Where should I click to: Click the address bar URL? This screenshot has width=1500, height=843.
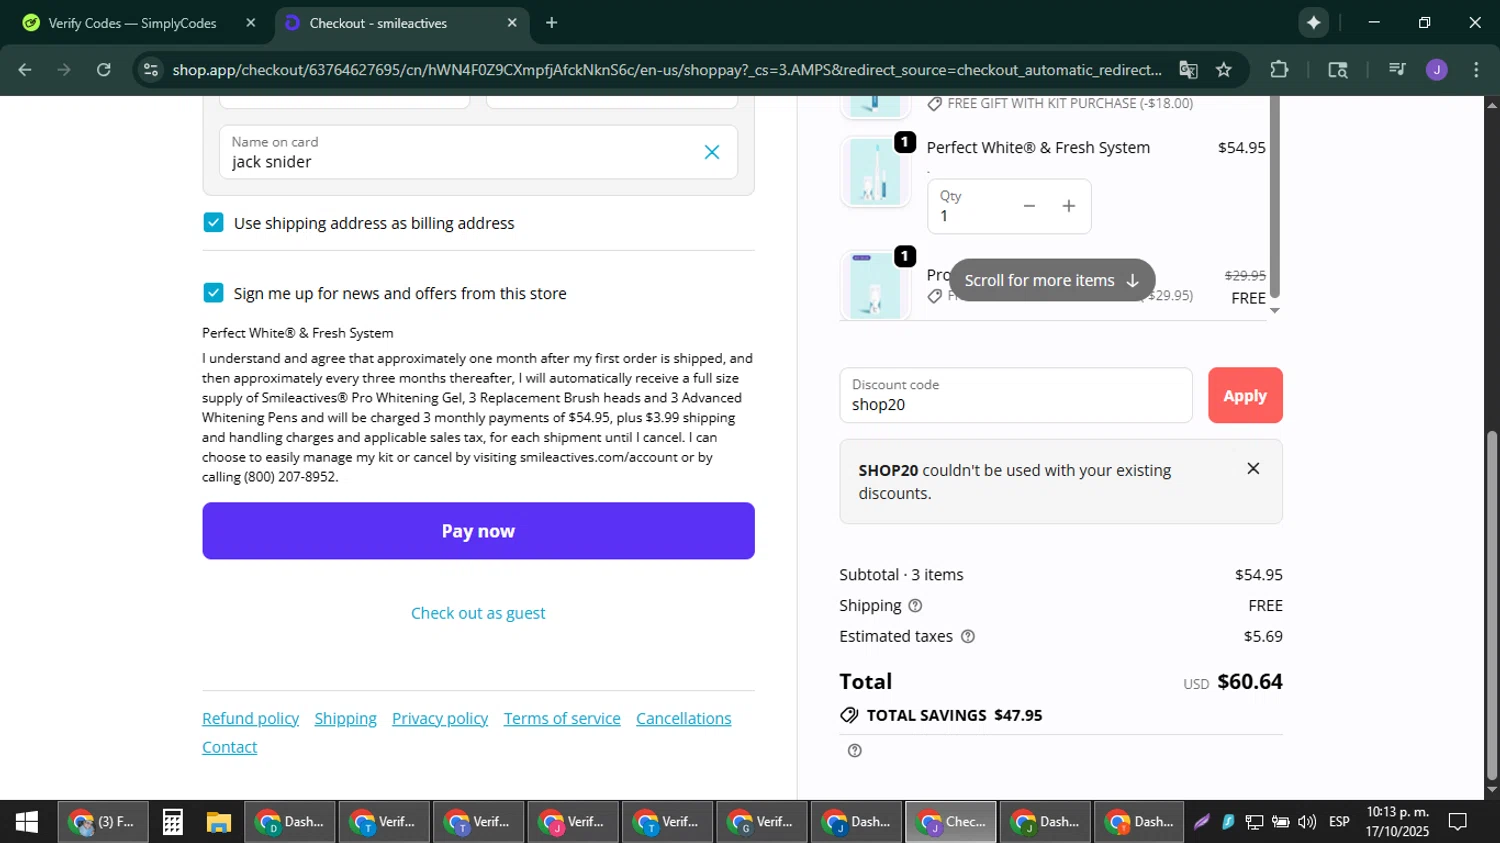666,70
